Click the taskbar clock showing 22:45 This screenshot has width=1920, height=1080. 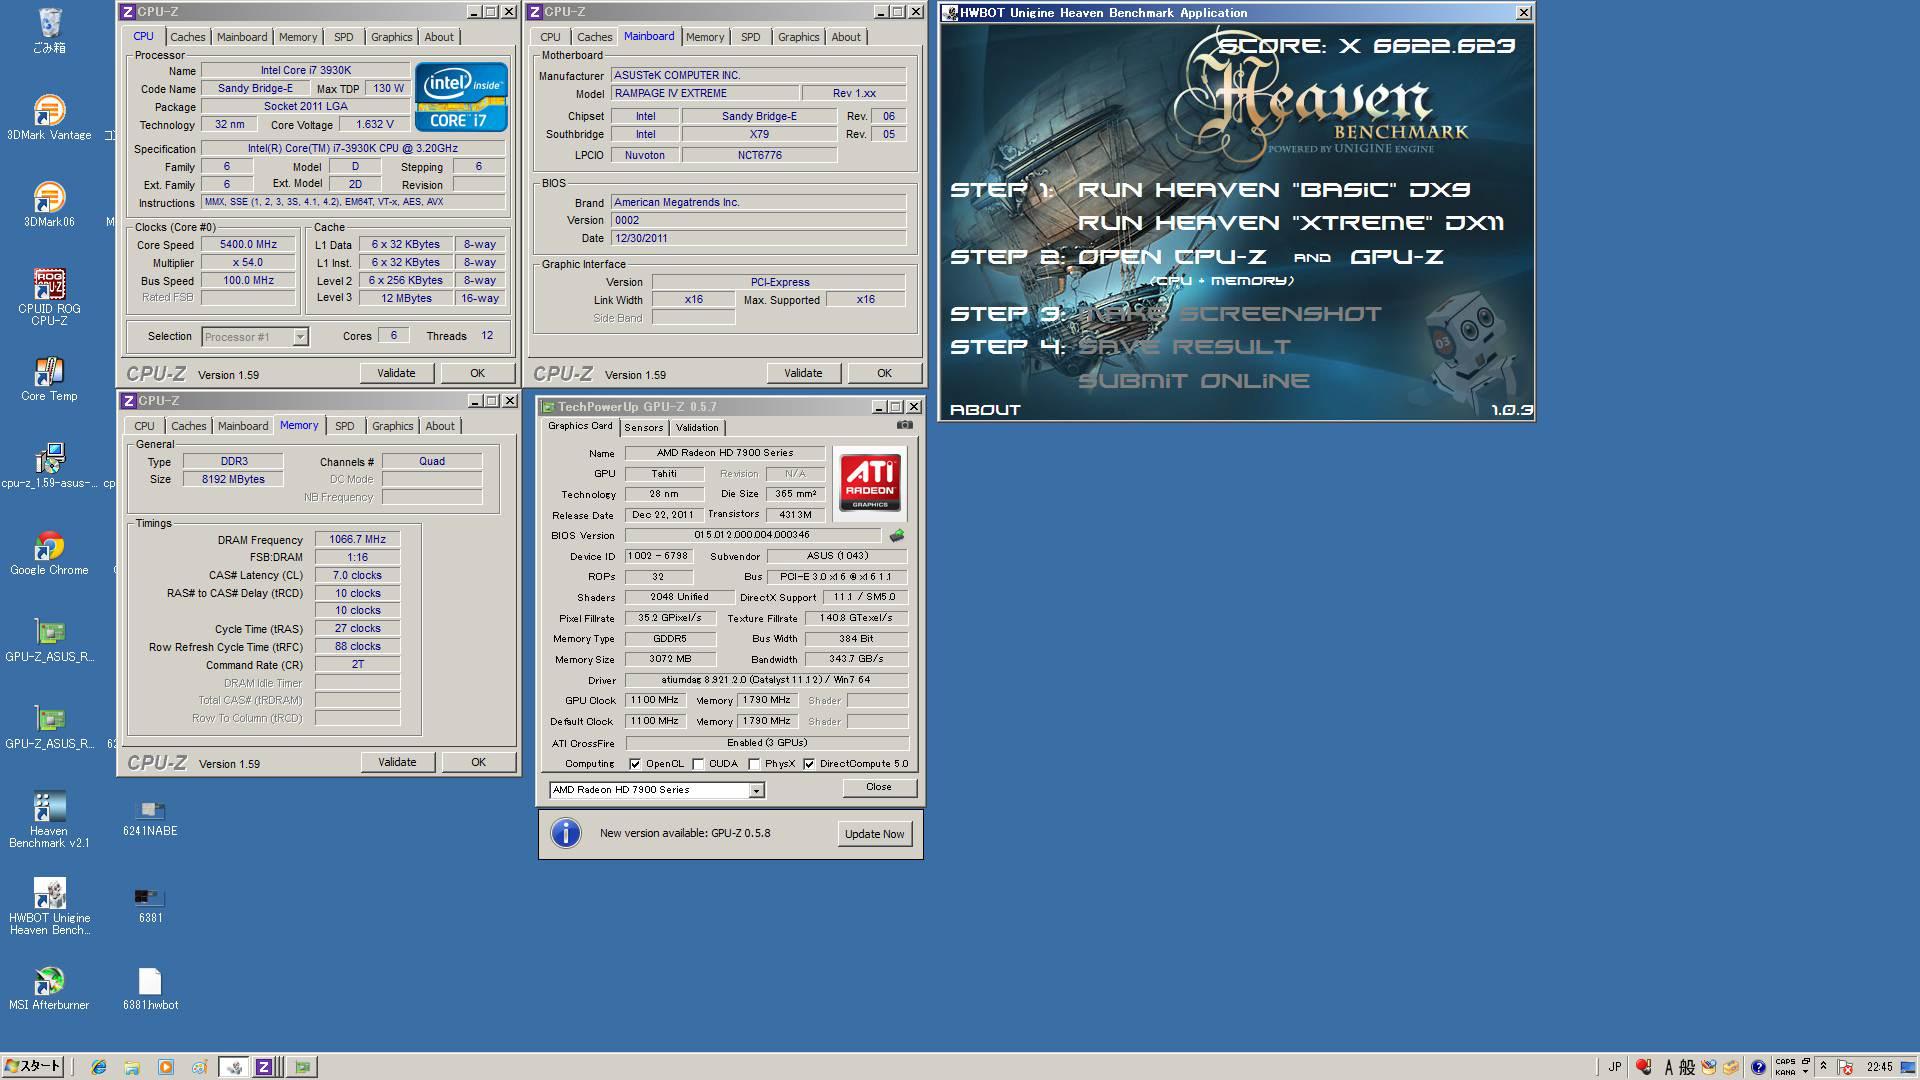point(1879,1067)
